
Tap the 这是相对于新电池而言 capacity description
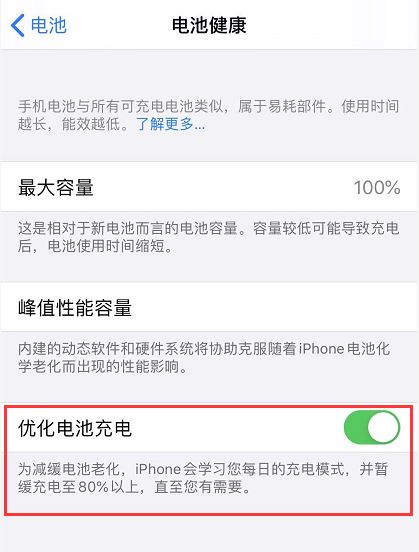pos(208,237)
